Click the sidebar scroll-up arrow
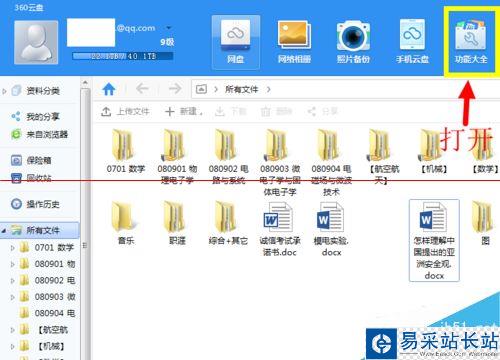This screenshot has width=500, height=360. coord(85,82)
